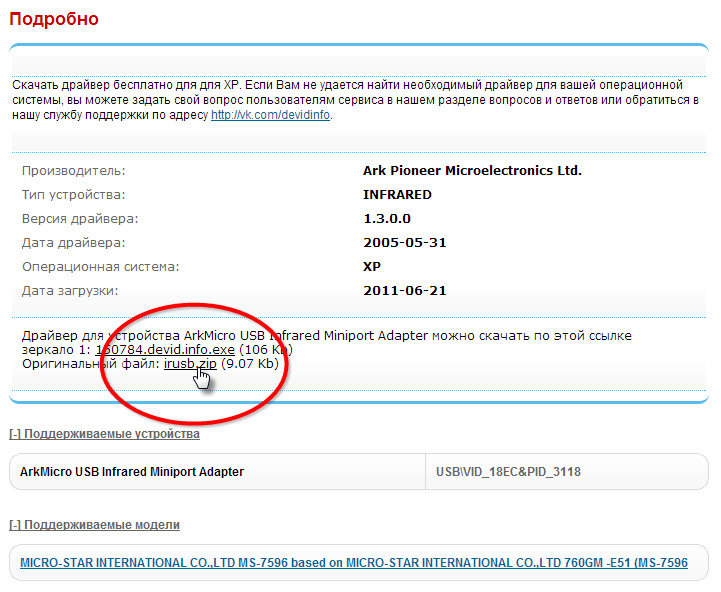721x592 pixels.
Task: Open the MICRO-STAR MS-7596 model link
Action: pyautogui.click(x=354, y=563)
